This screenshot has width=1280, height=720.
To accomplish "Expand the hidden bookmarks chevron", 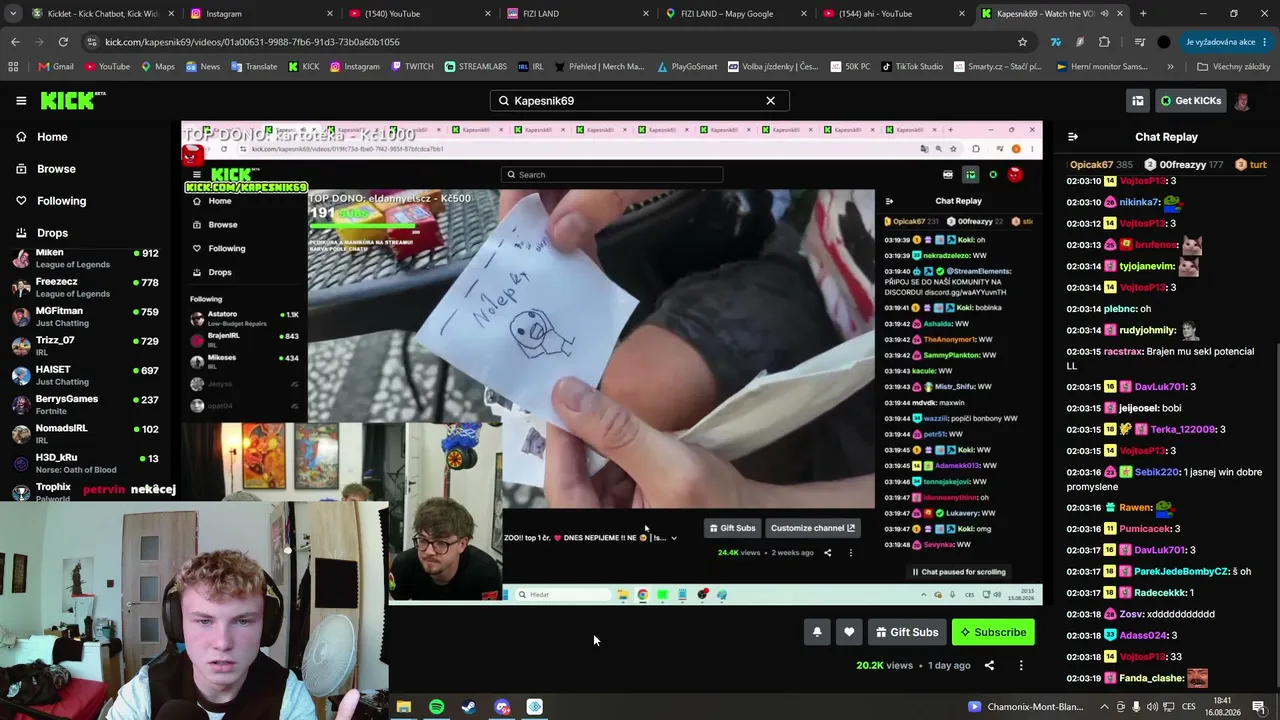I will (1170, 67).
